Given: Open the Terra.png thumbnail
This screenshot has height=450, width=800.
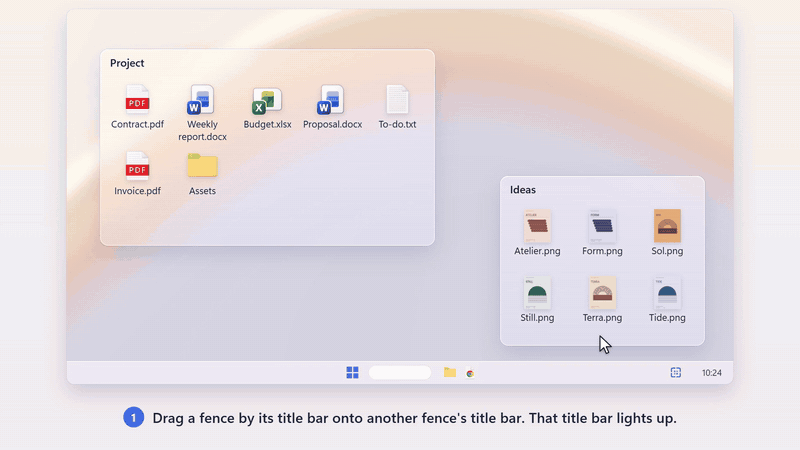Looking at the screenshot, I should [x=602, y=293].
